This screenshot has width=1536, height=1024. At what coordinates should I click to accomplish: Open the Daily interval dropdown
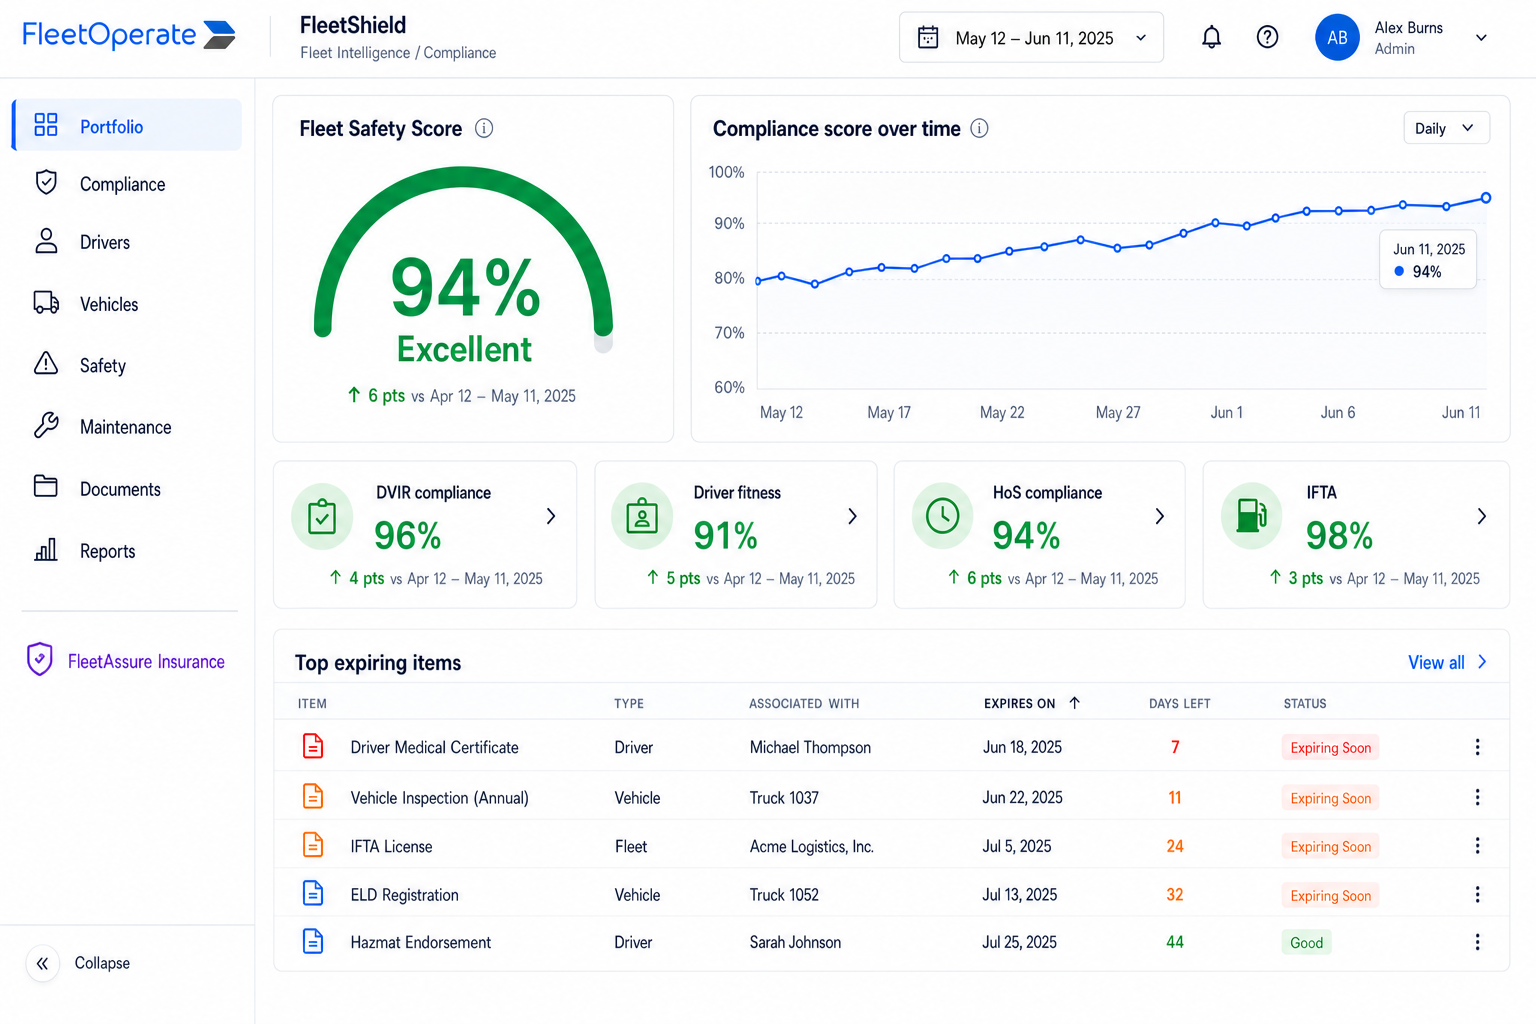coord(1446,128)
